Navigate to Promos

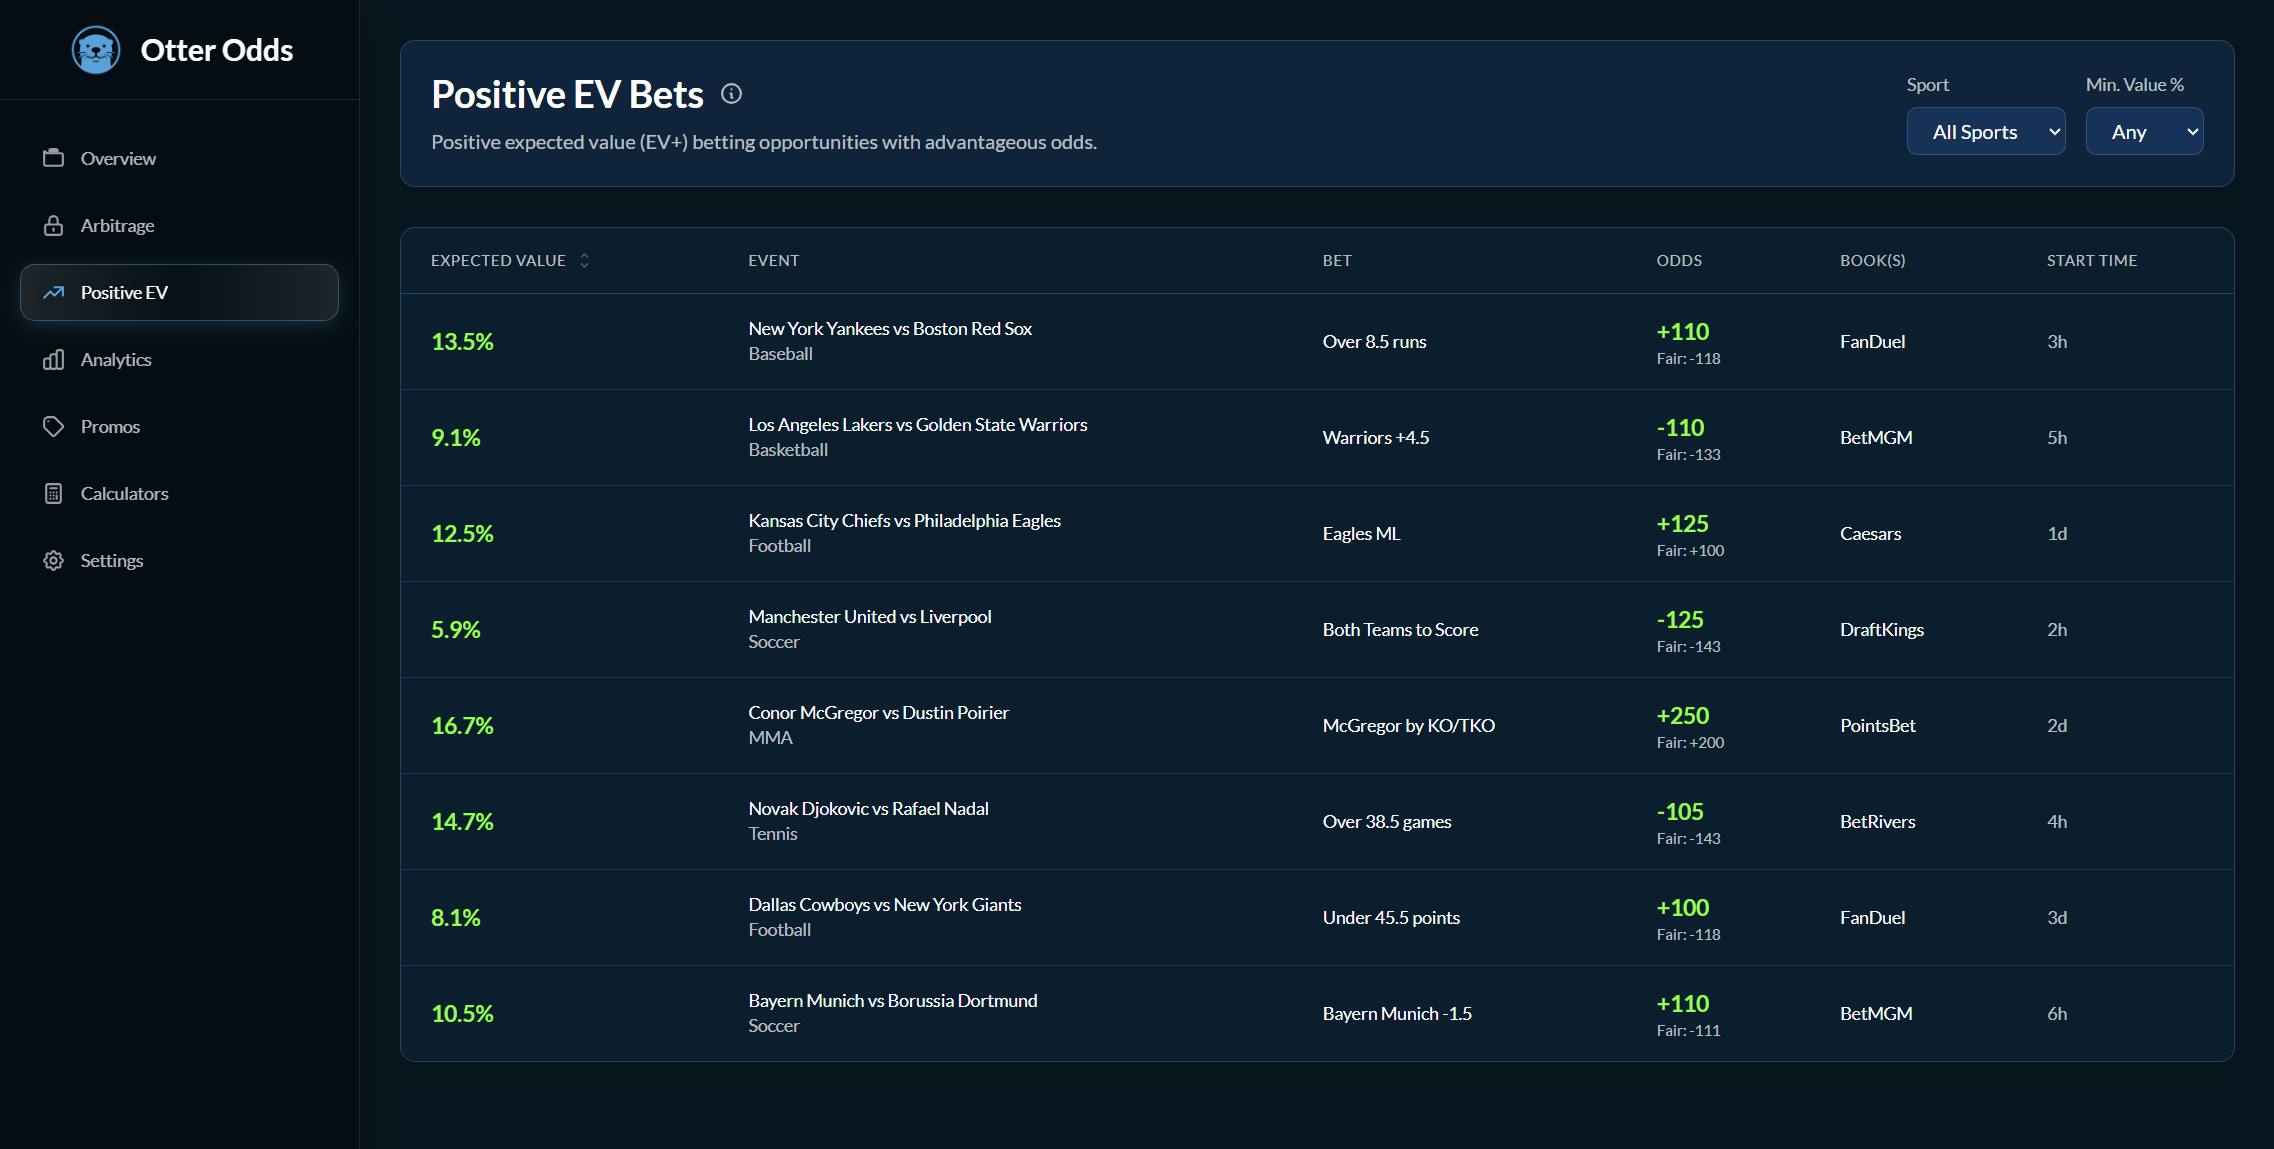pos(179,426)
